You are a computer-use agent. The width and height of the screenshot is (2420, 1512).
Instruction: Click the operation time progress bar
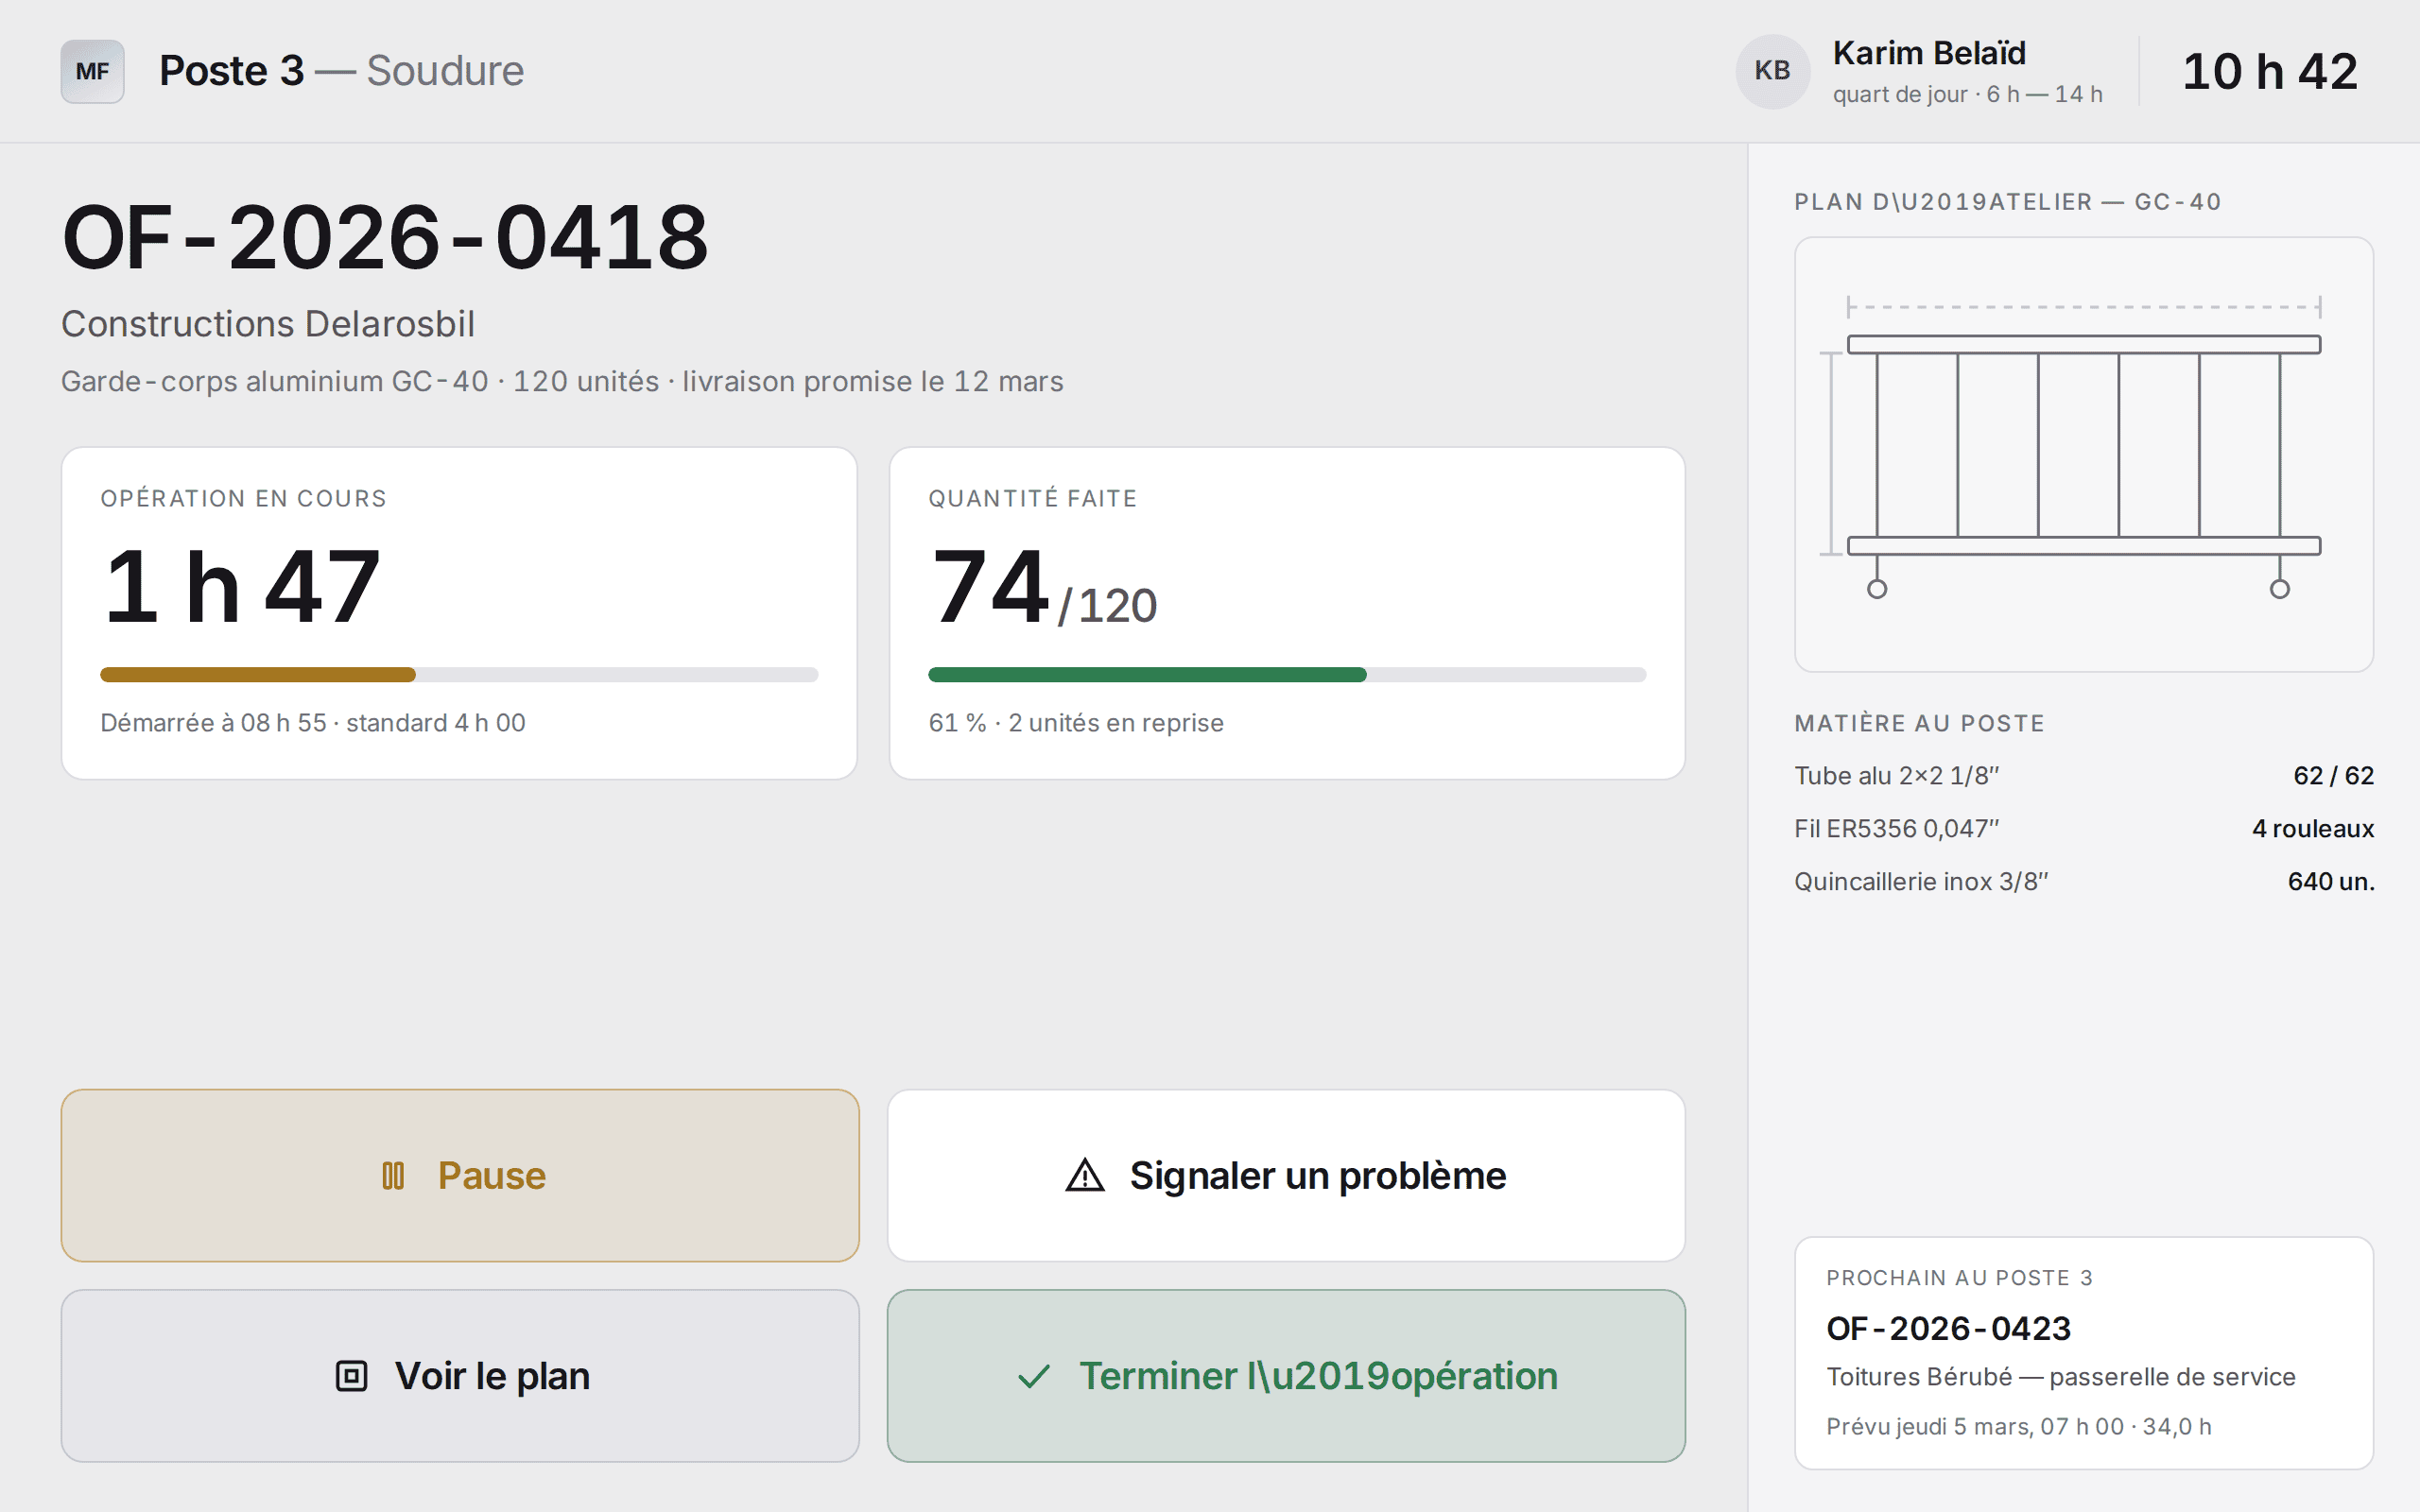459,675
